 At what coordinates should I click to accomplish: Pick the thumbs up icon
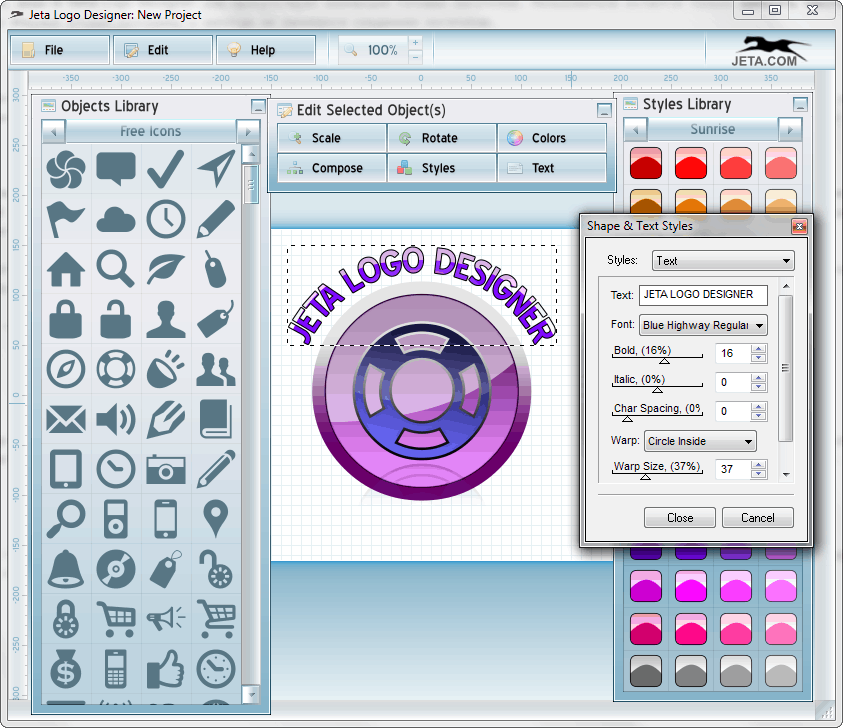point(166,669)
